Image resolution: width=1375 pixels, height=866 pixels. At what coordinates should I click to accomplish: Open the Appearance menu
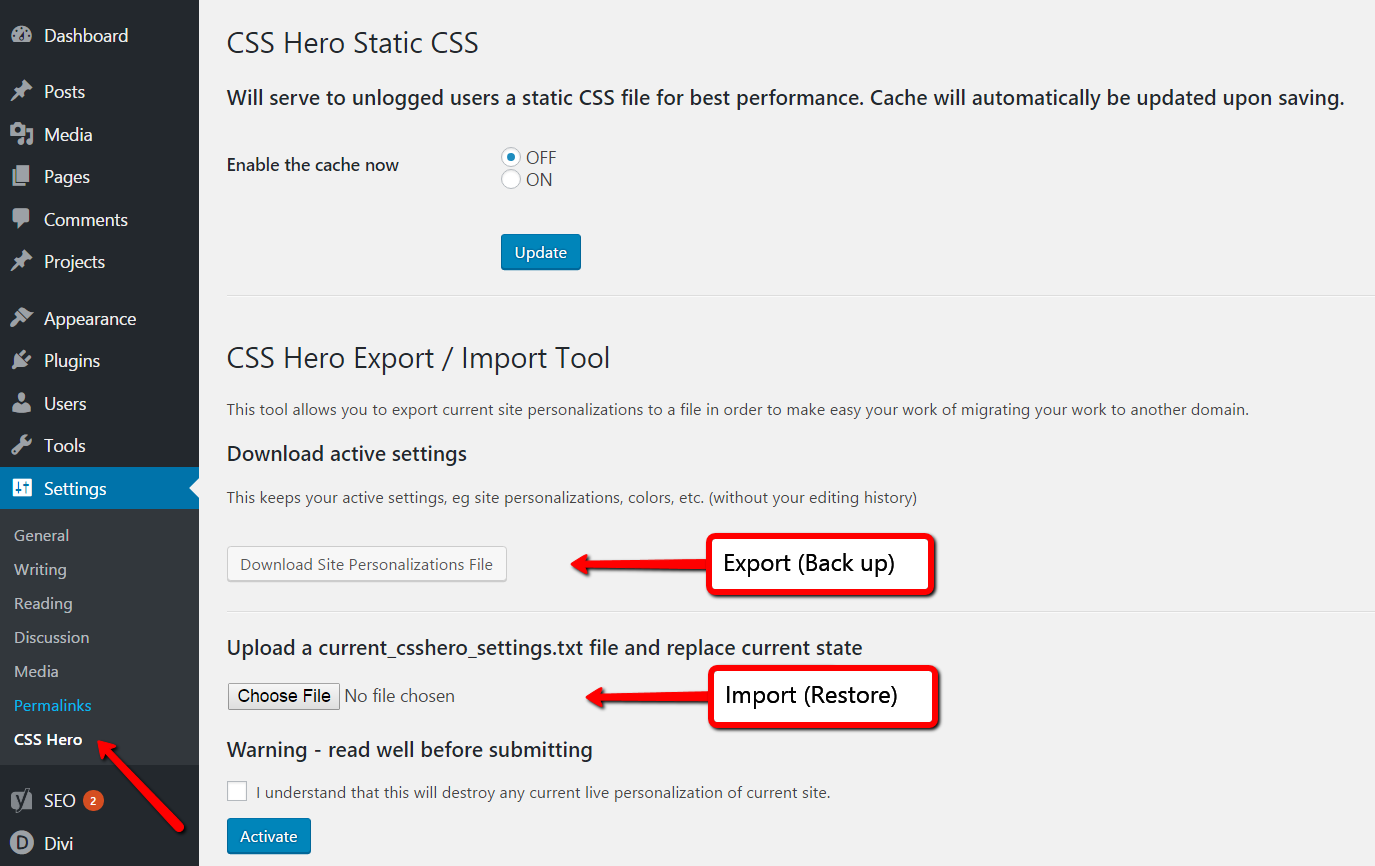tap(90, 318)
